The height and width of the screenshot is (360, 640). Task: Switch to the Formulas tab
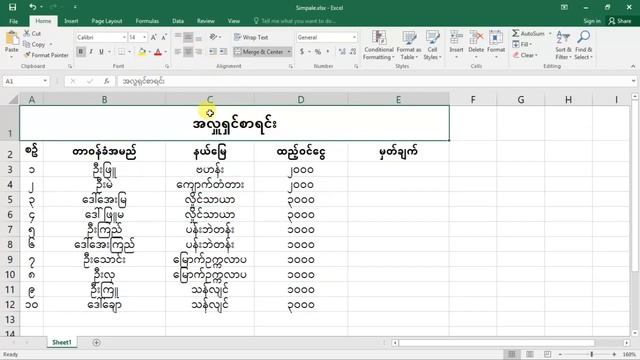click(x=147, y=21)
